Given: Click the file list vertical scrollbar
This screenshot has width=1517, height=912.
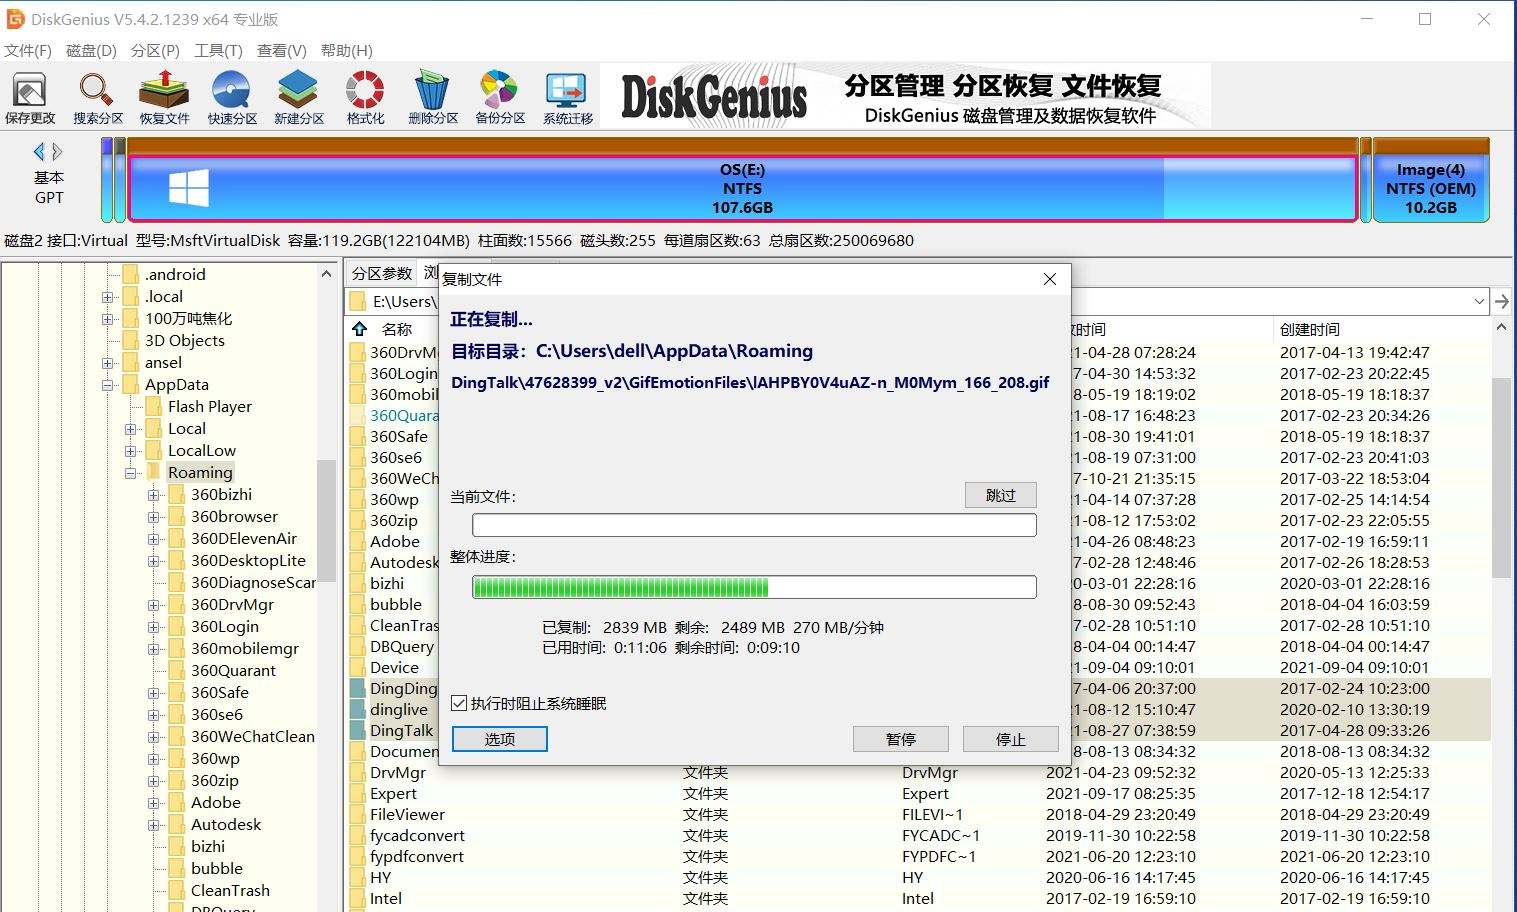Looking at the screenshot, I should click(1501, 478).
